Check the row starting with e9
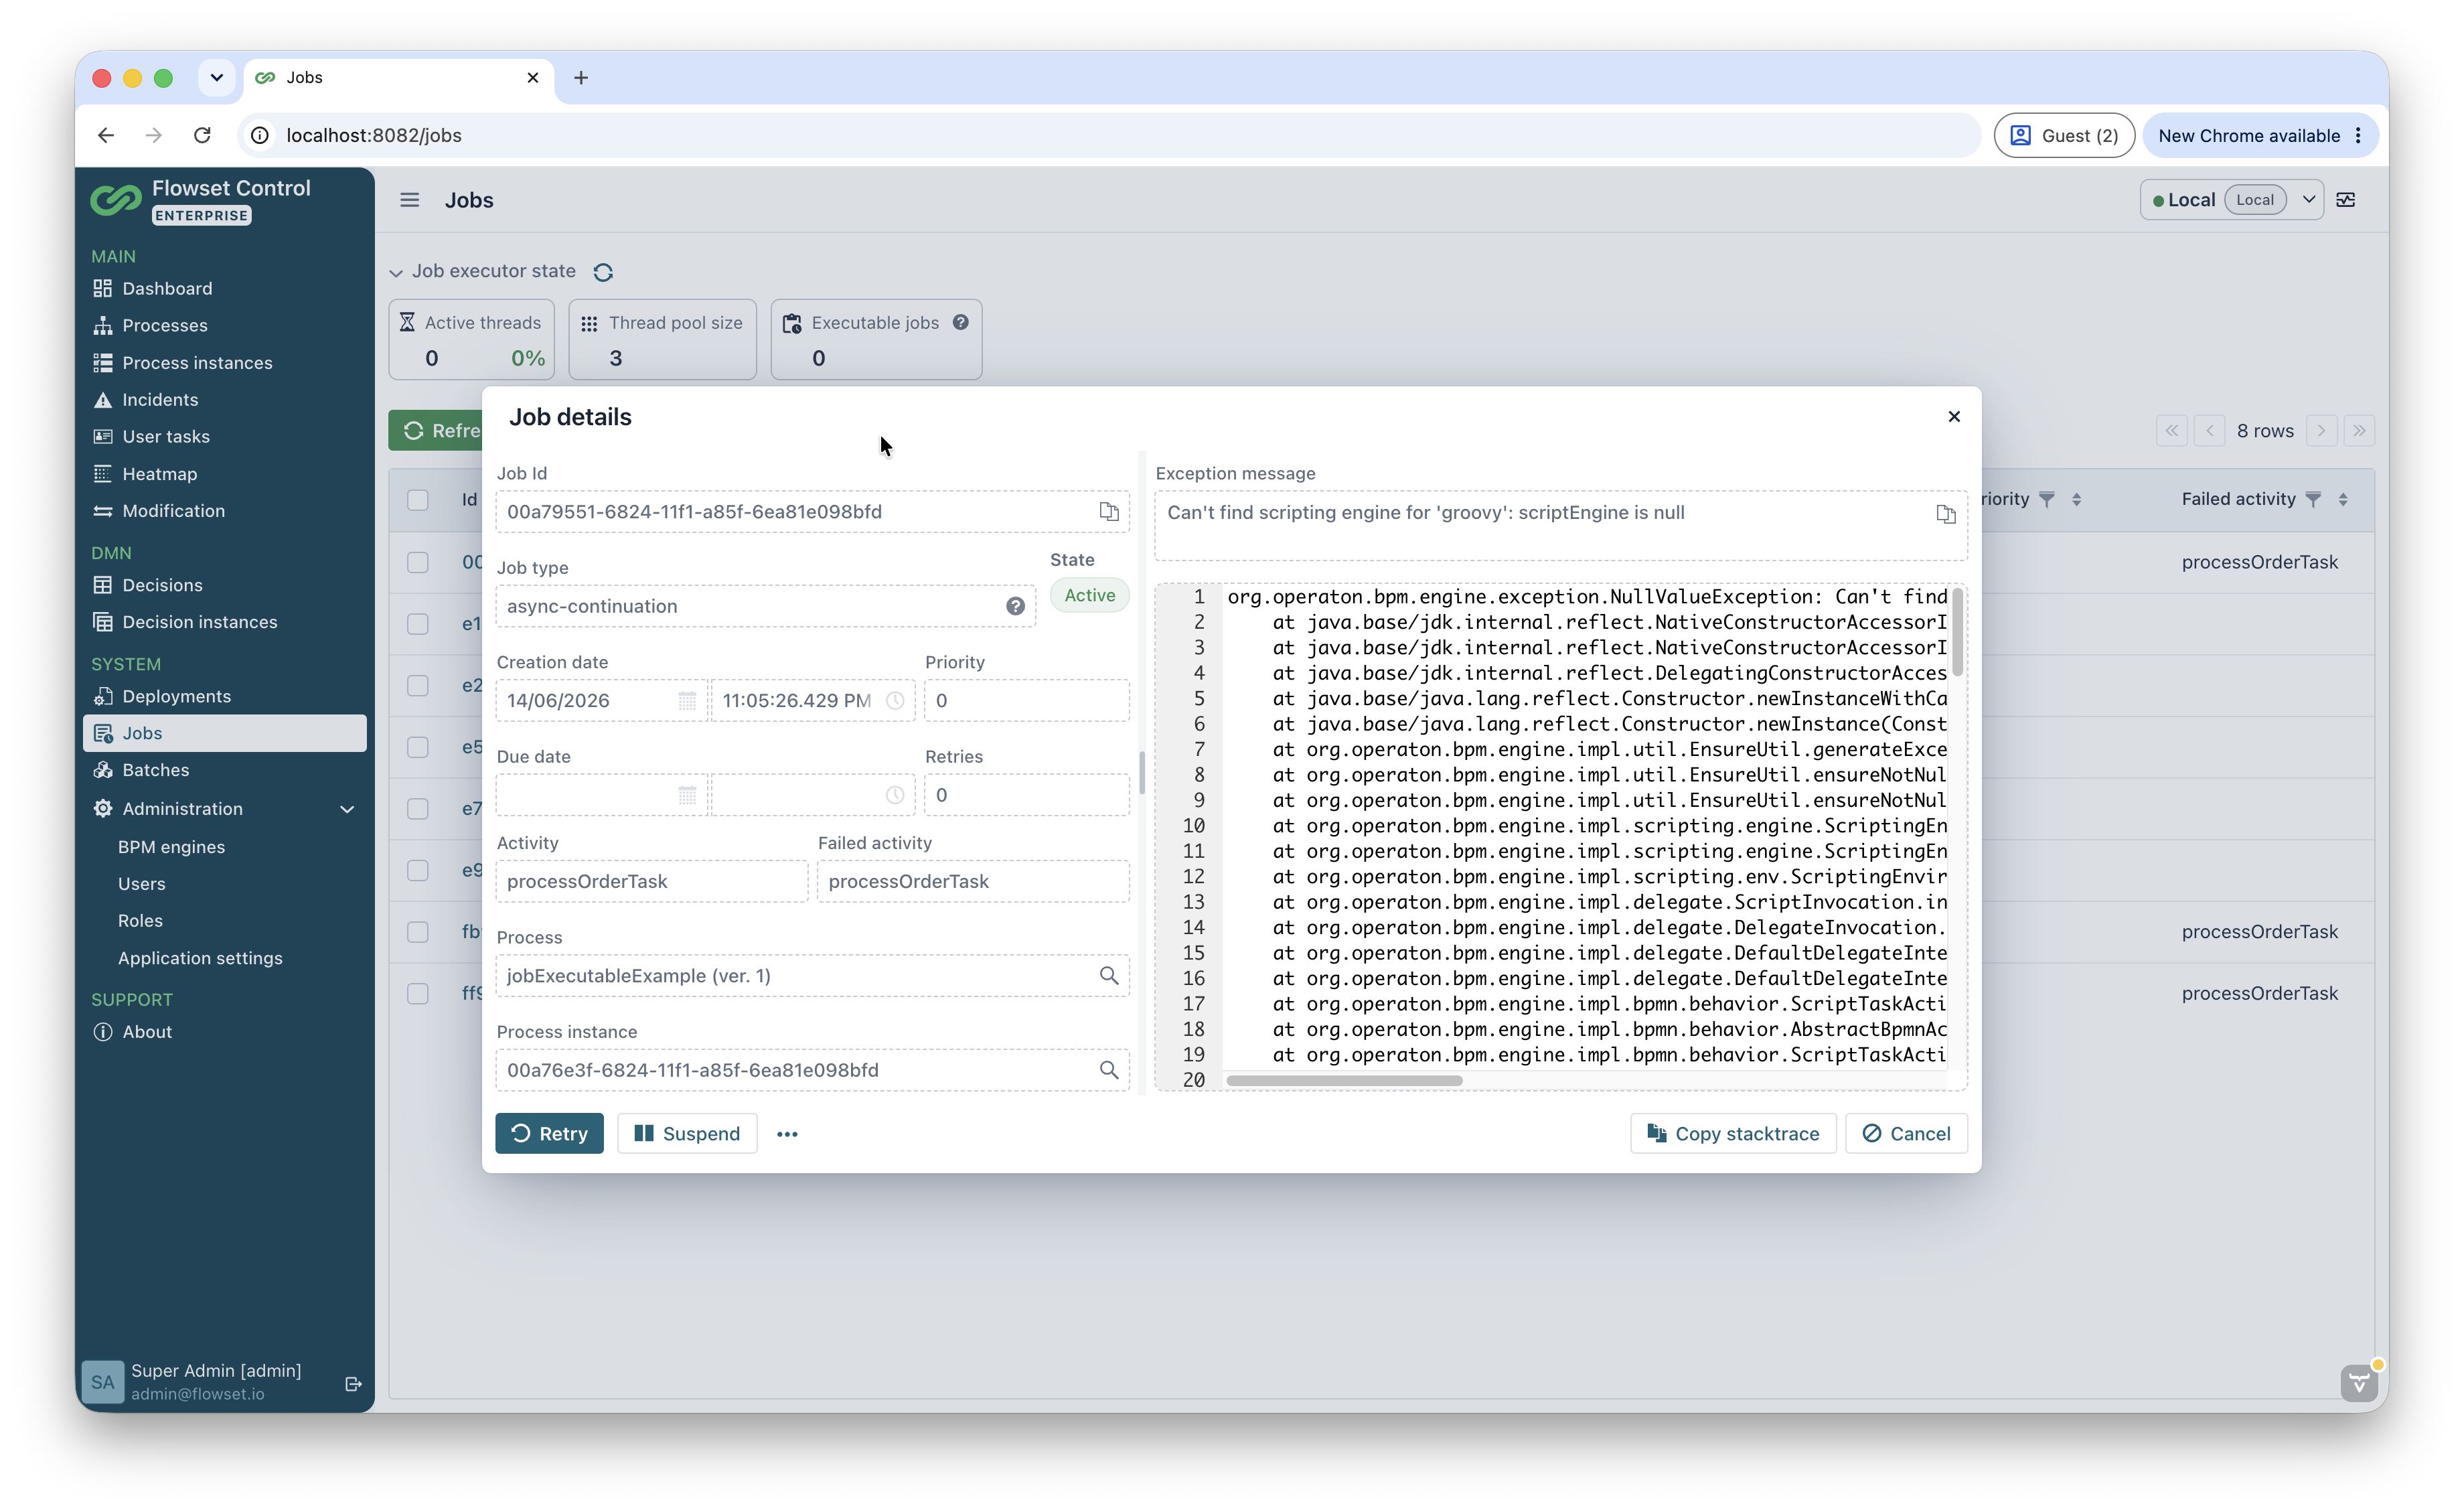Image resolution: width=2464 pixels, height=1512 pixels. point(418,870)
